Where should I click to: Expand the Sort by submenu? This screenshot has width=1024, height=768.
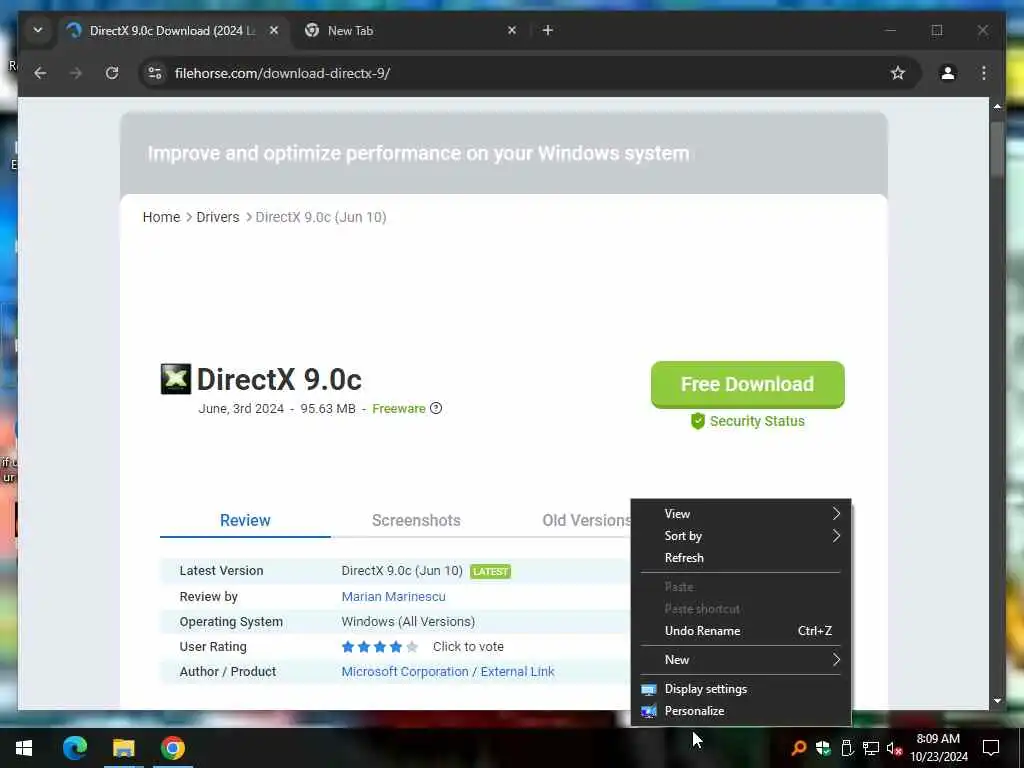click(x=741, y=536)
